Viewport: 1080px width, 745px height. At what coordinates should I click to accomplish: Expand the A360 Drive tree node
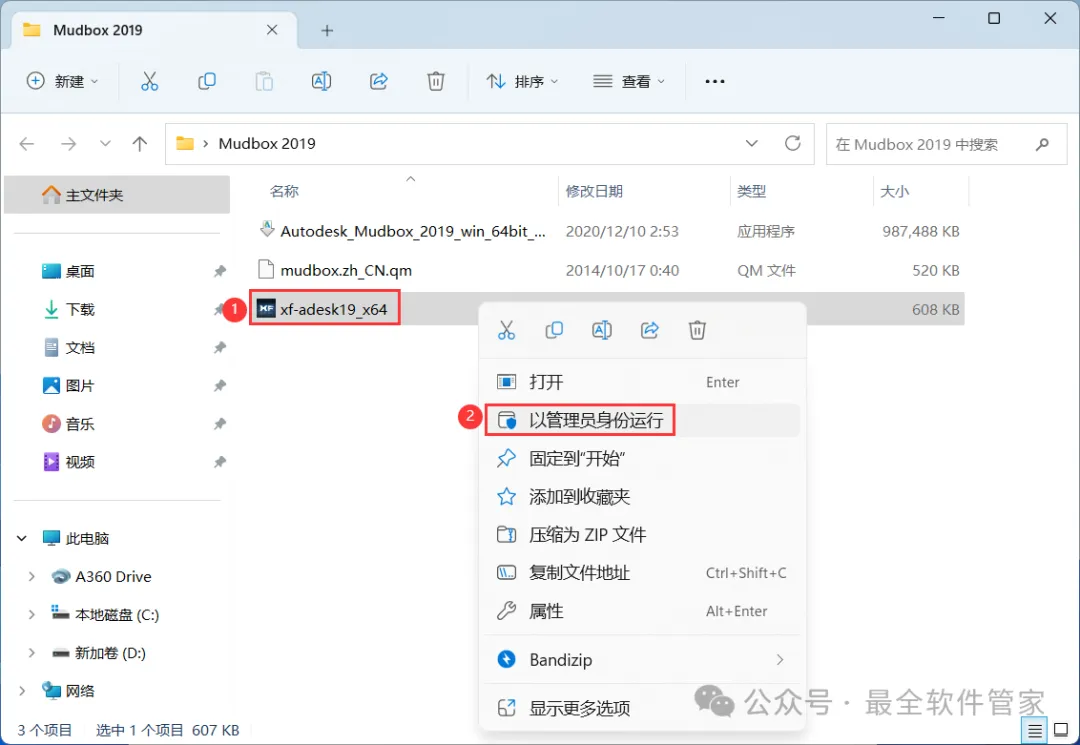coord(32,576)
